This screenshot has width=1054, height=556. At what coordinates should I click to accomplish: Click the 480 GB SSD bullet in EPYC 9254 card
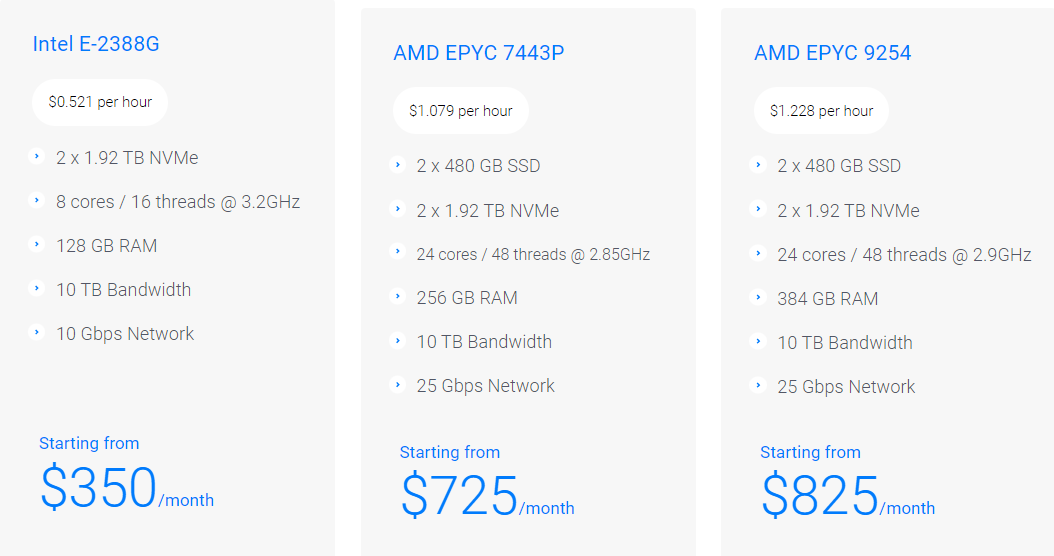click(758, 166)
